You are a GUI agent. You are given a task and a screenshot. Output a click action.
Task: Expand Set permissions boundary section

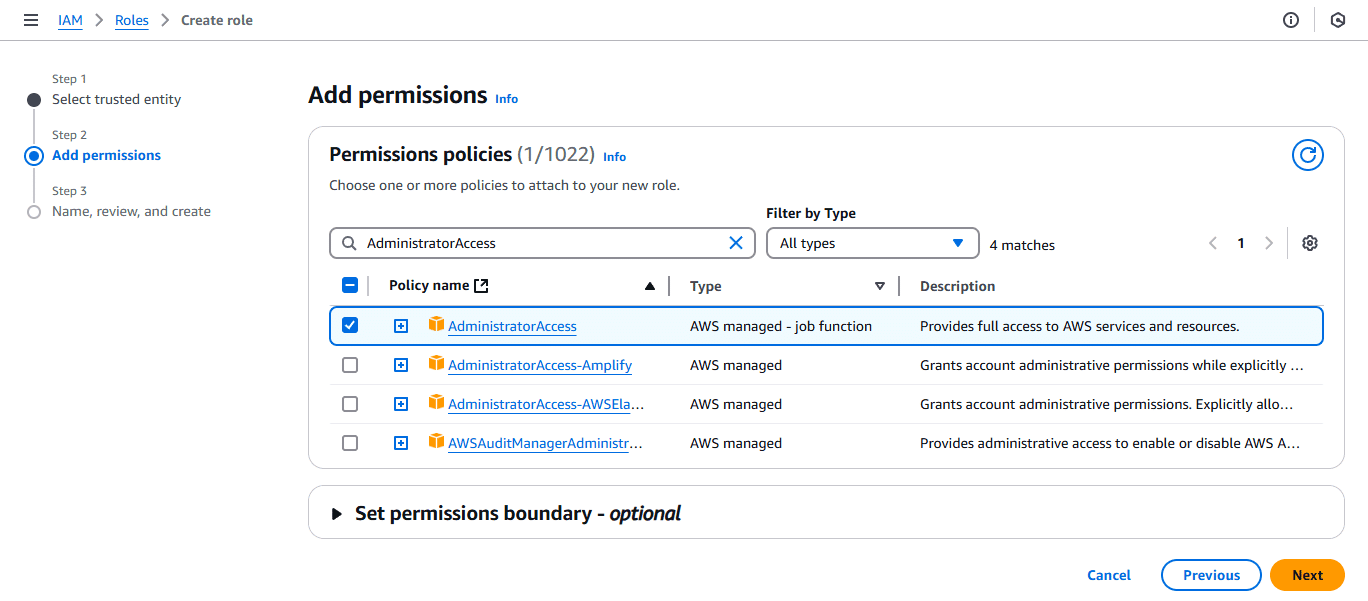337,513
